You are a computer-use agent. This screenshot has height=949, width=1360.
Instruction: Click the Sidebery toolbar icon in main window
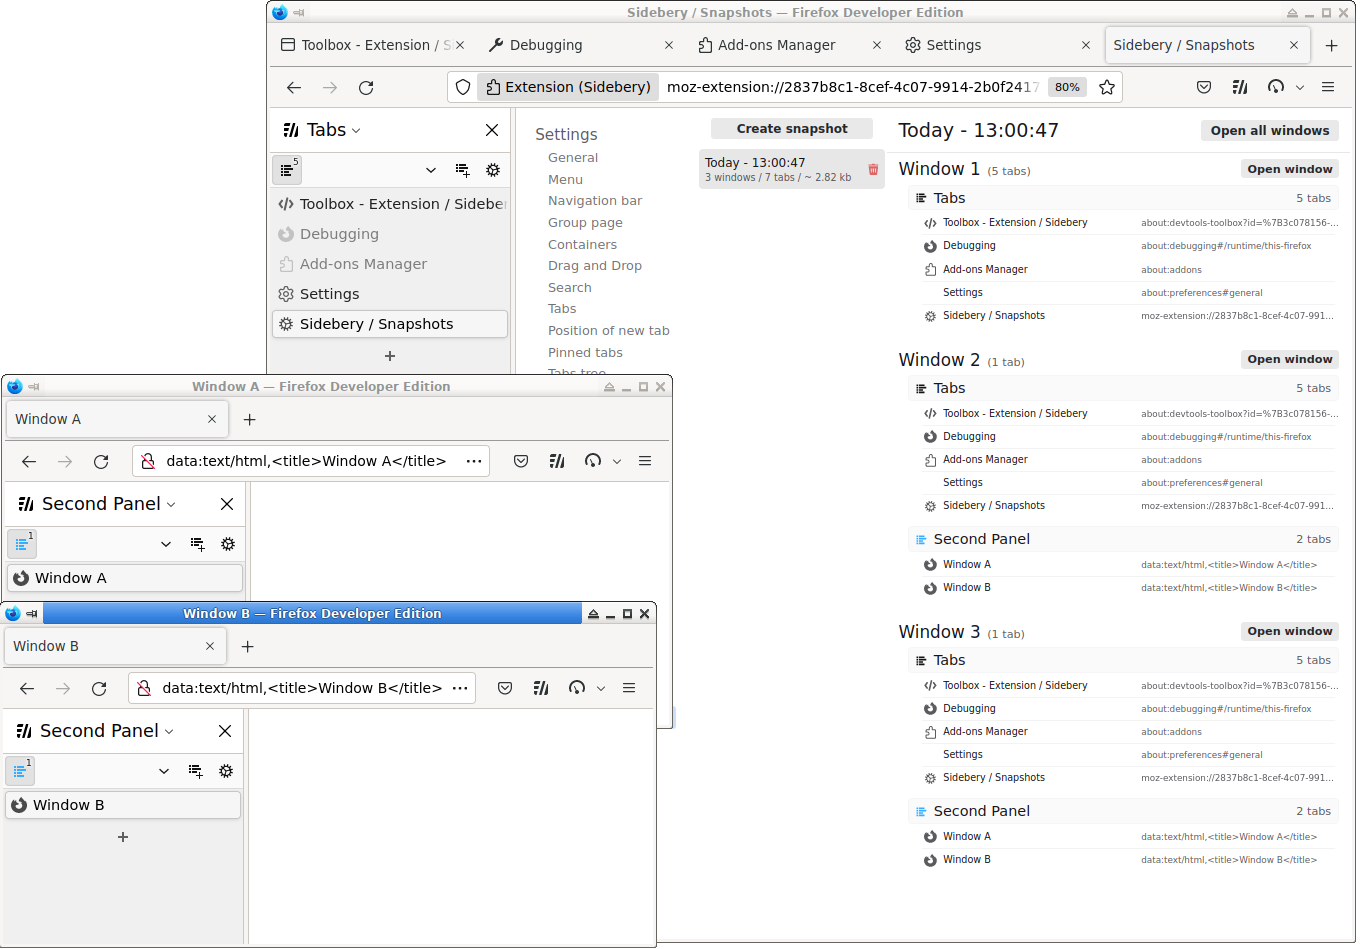[1240, 87]
